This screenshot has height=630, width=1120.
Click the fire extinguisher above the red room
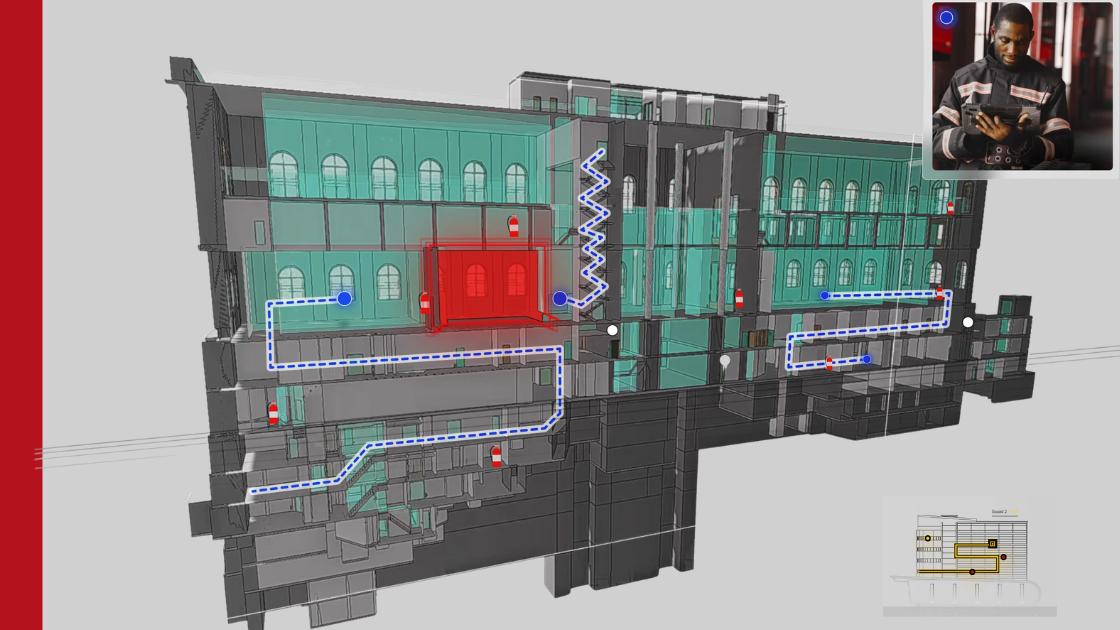click(513, 226)
